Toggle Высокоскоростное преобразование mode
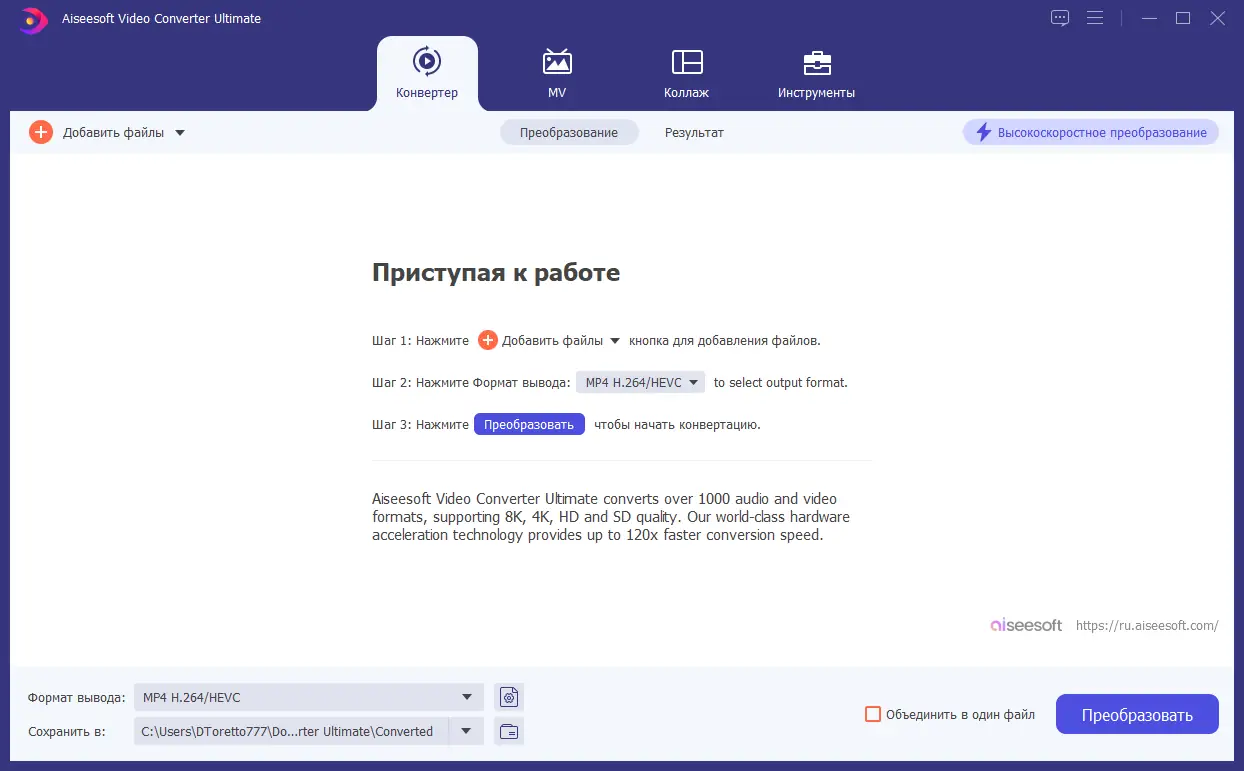Screen dimensions: 1244x771 pyautogui.click(x=1090, y=132)
